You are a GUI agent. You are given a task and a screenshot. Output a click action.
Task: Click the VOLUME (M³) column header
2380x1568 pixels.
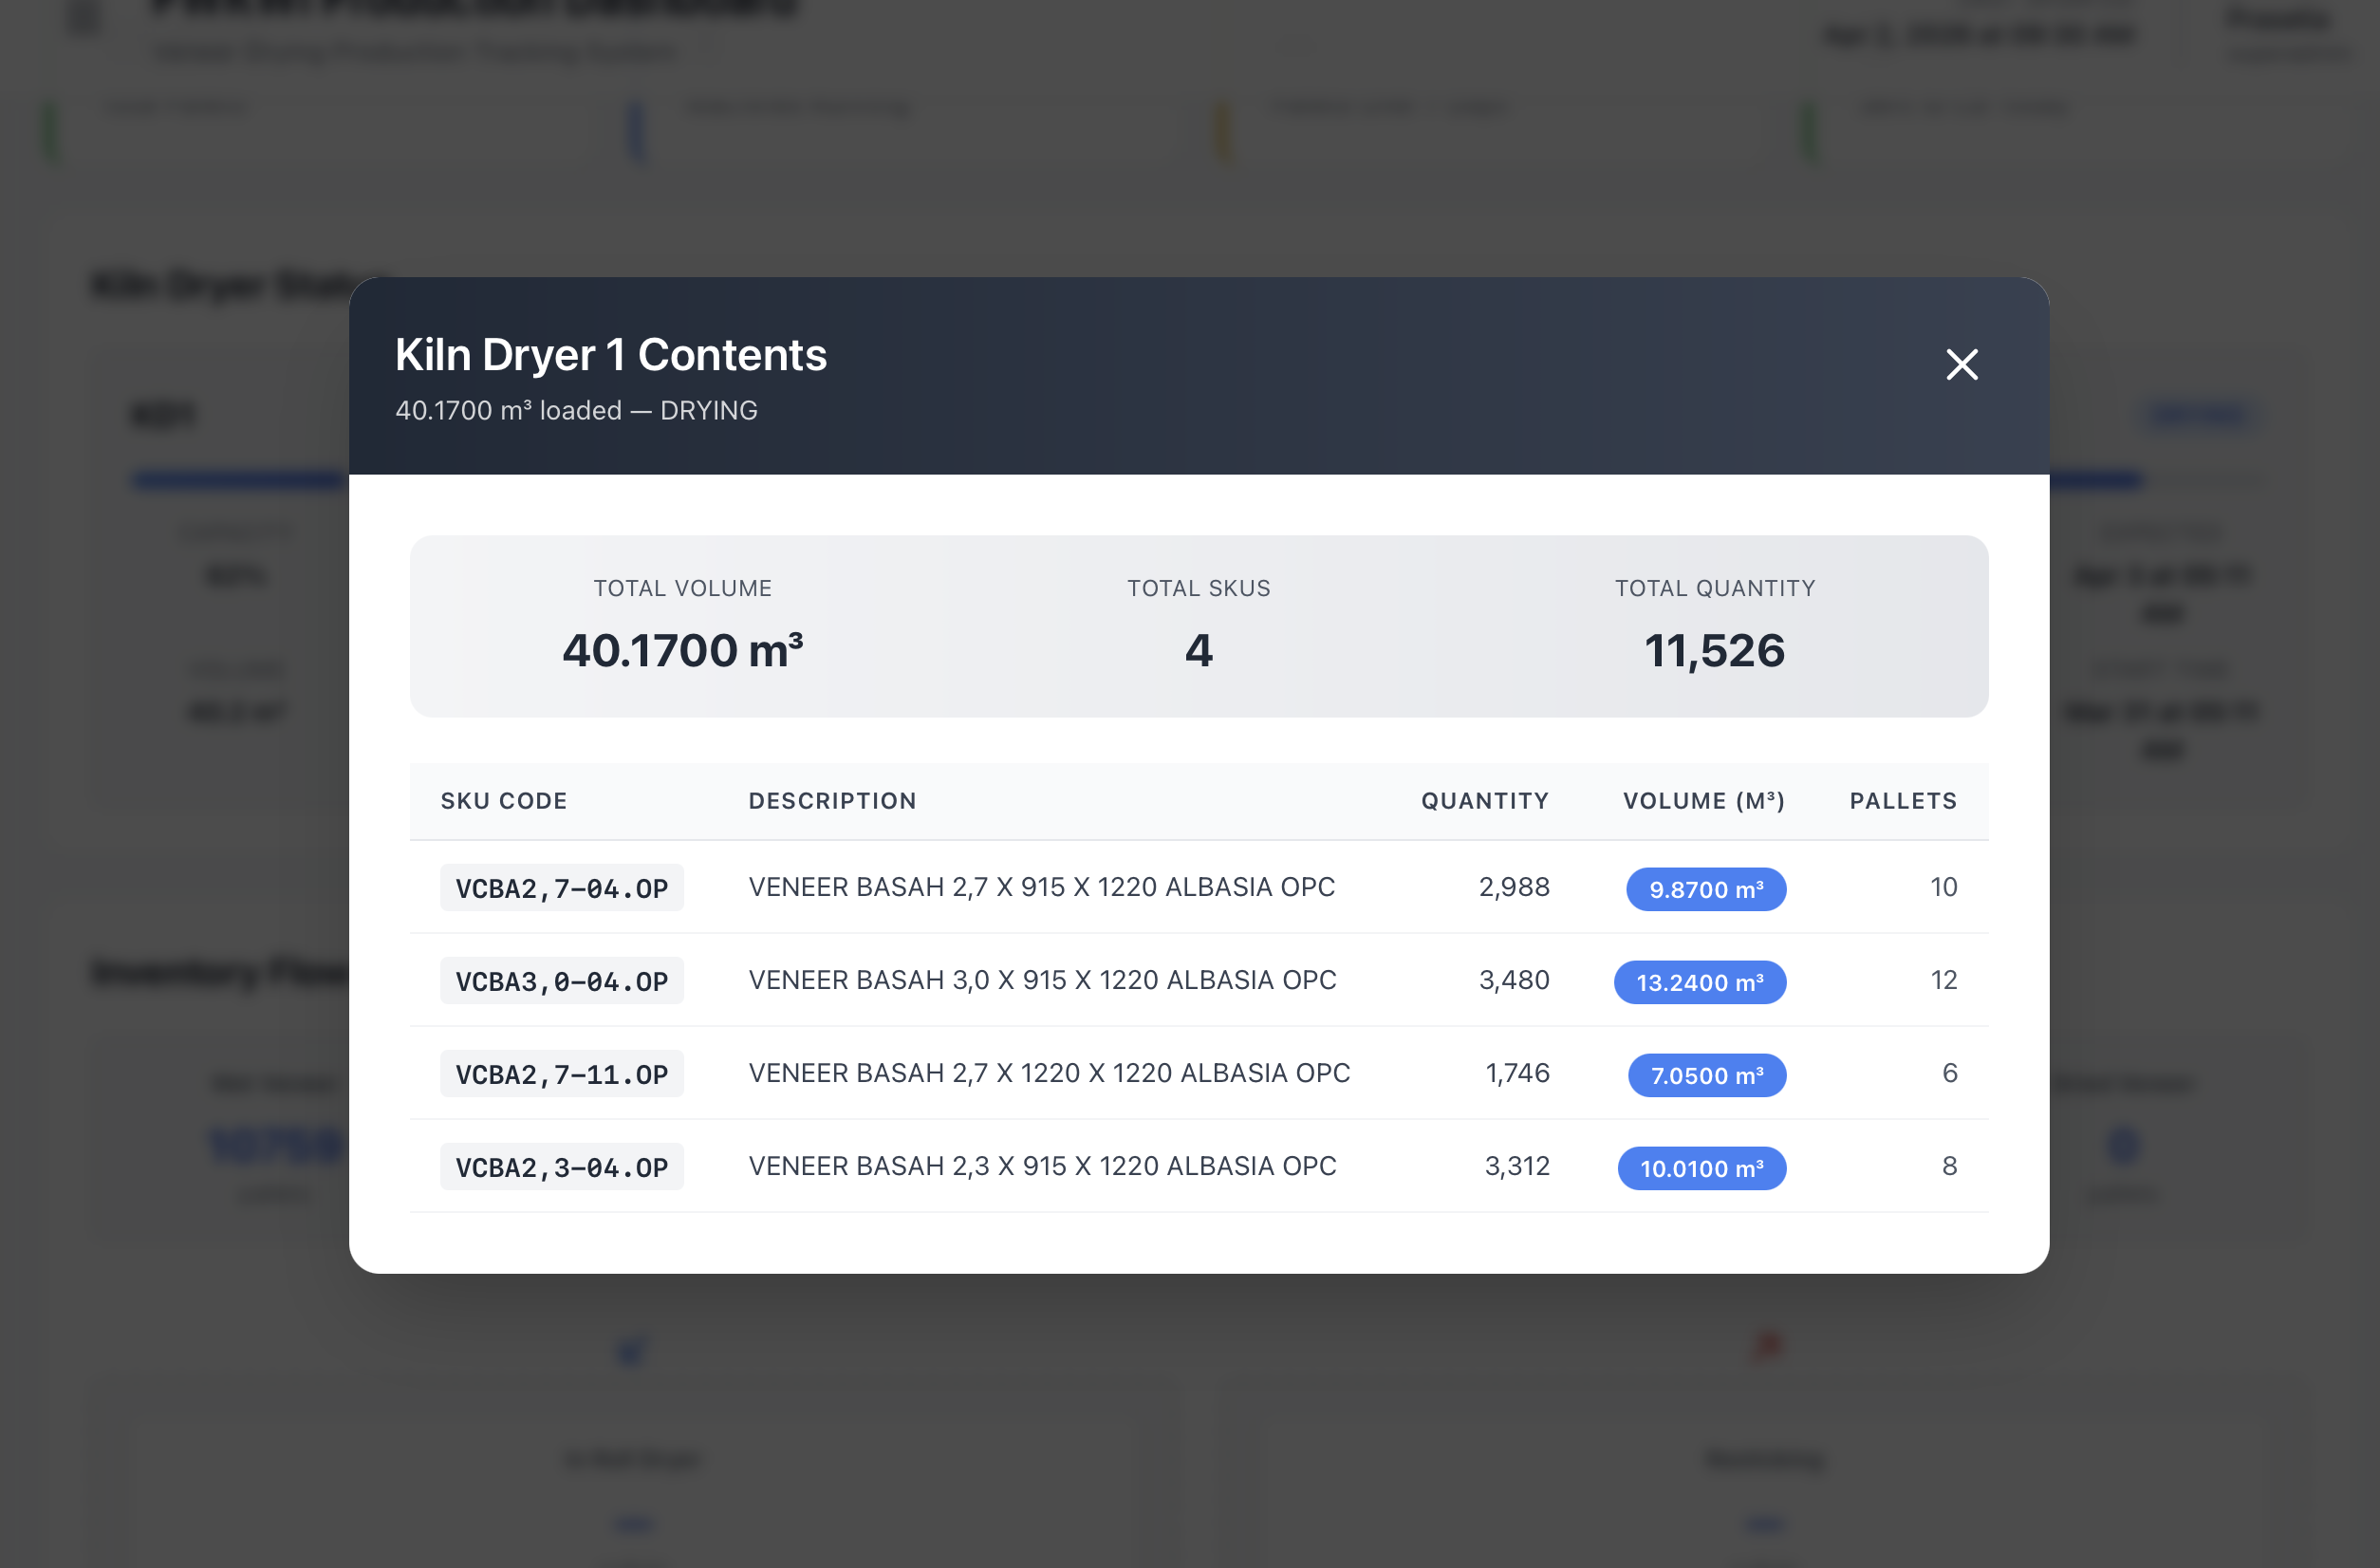pyautogui.click(x=1703, y=801)
